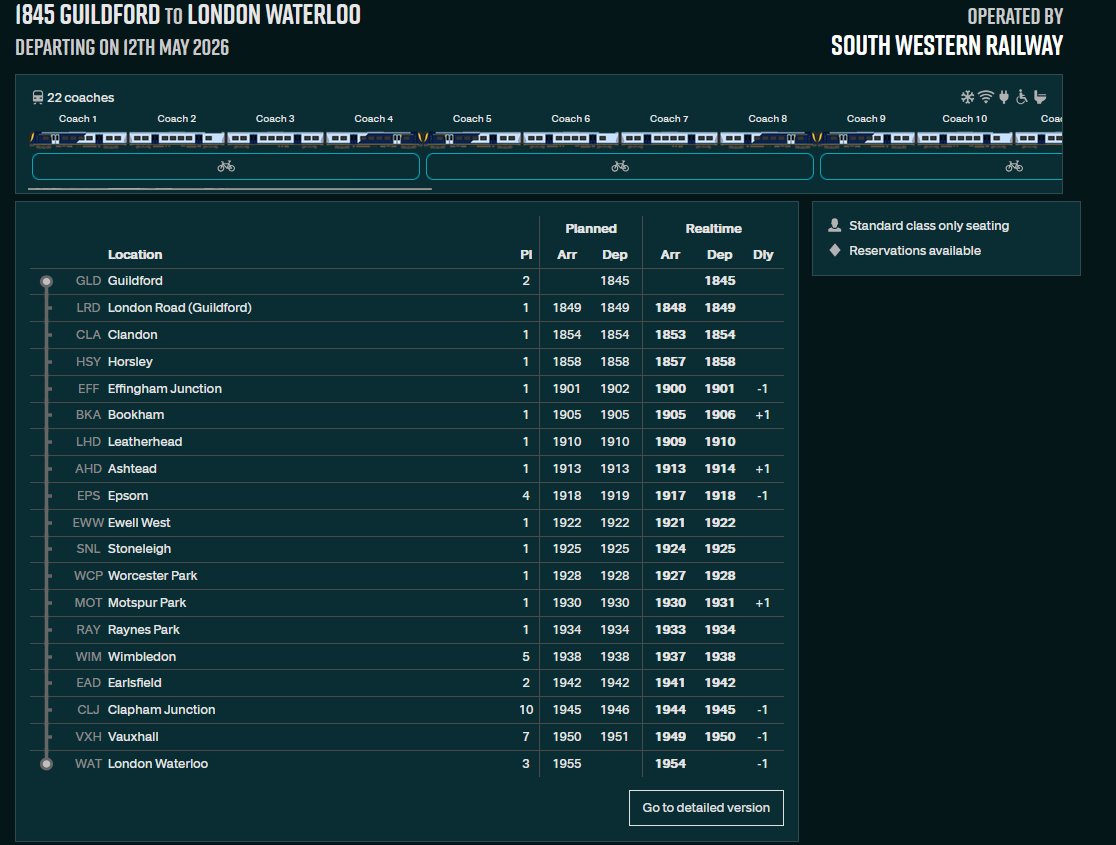Select the Coach 7 carriage image
Viewport: 1116px width, 845px height.
tap(669, 138)
